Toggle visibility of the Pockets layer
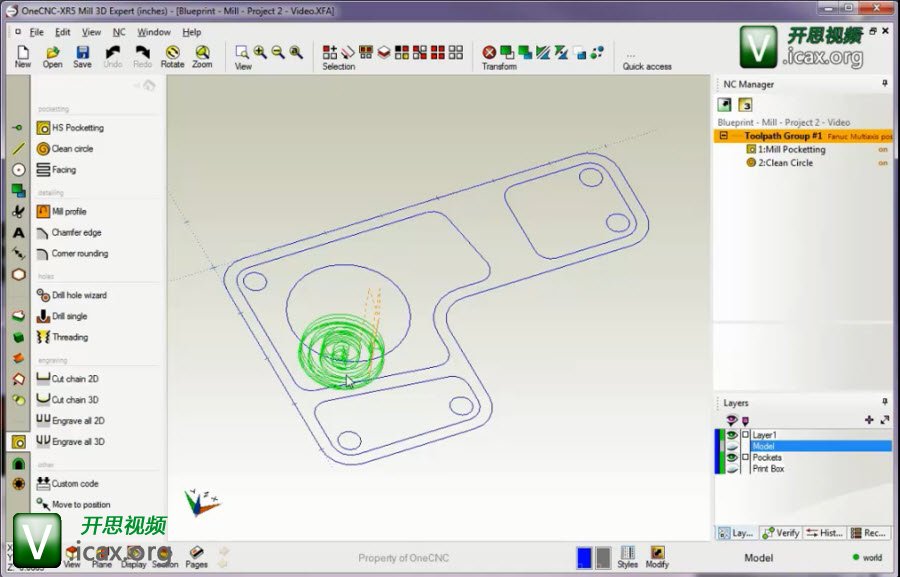The height and width of the screenshot is (577, 900). [732, 458]
